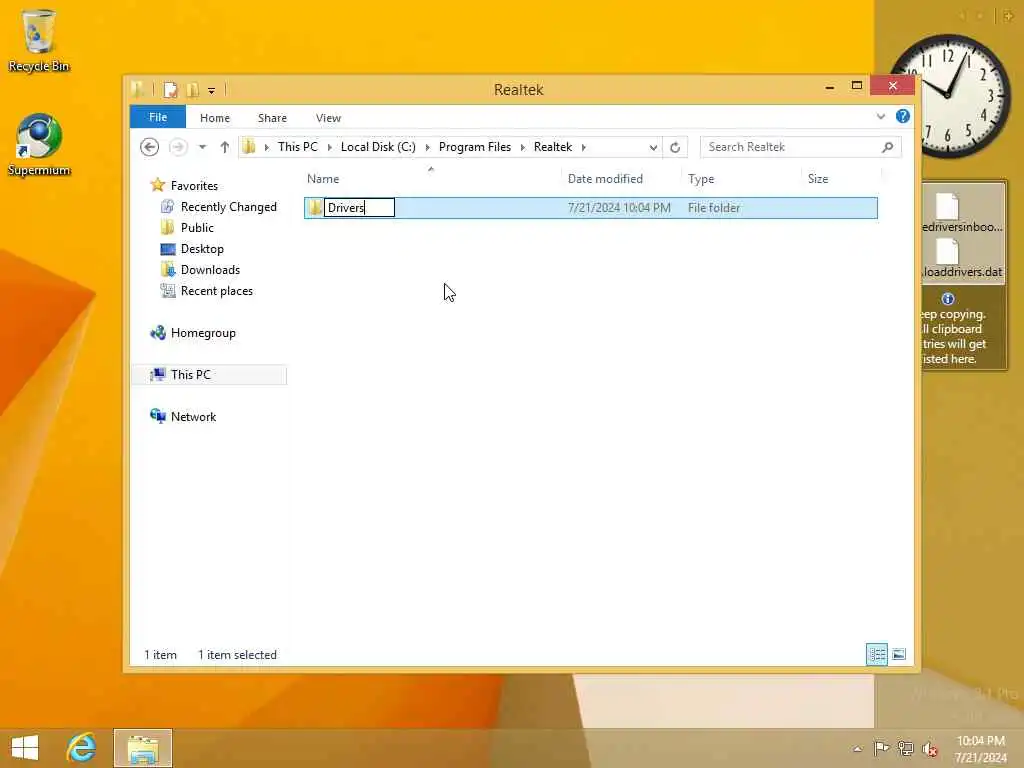Click the Back navigation arrow

pyautogui.click(x=150, y=147)
